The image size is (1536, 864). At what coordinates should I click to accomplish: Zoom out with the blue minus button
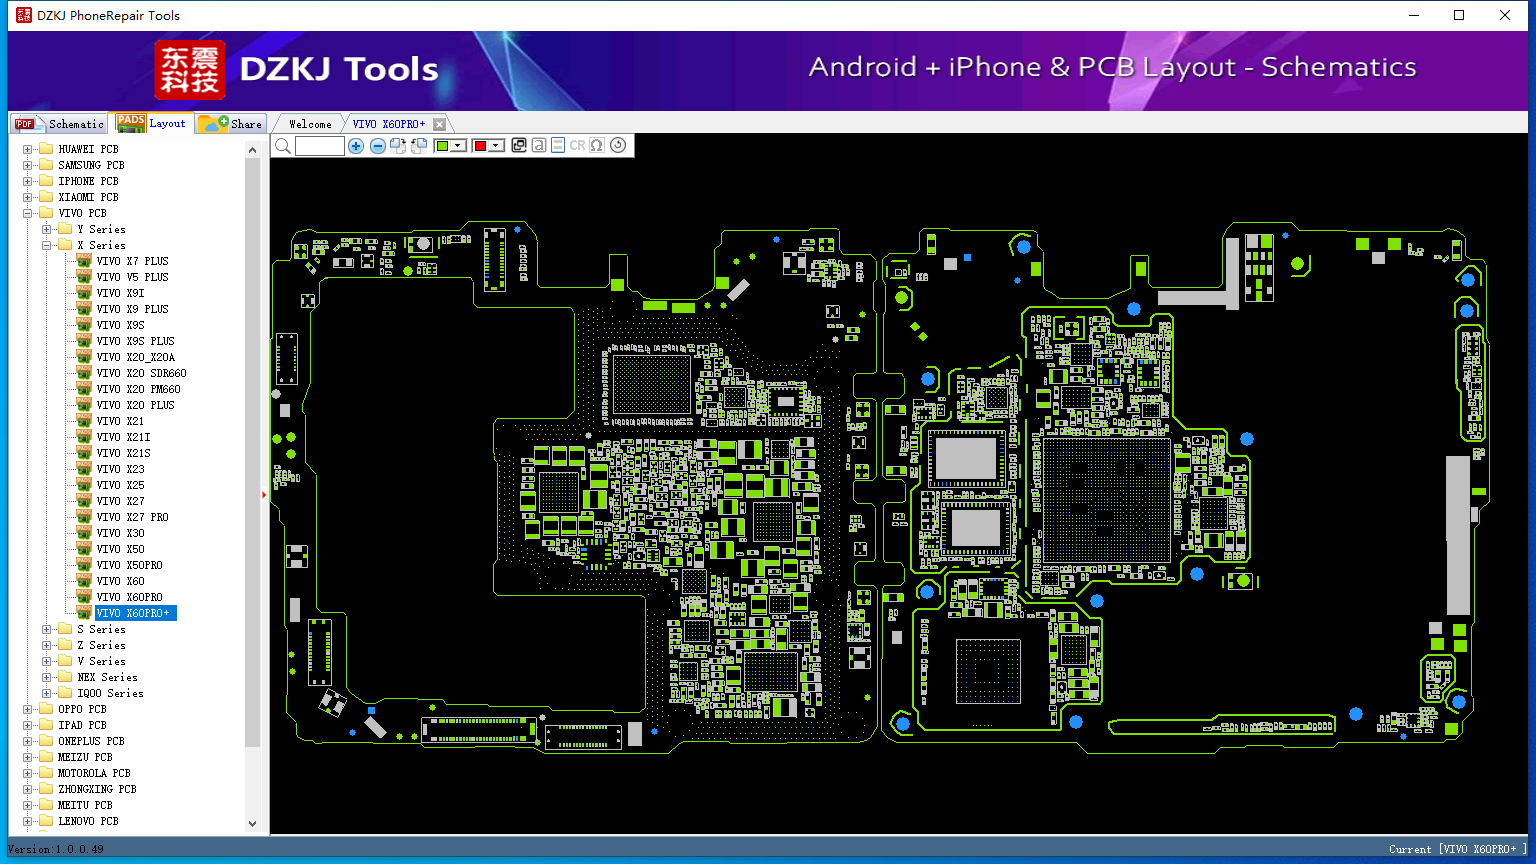click(x=377, y=146)
